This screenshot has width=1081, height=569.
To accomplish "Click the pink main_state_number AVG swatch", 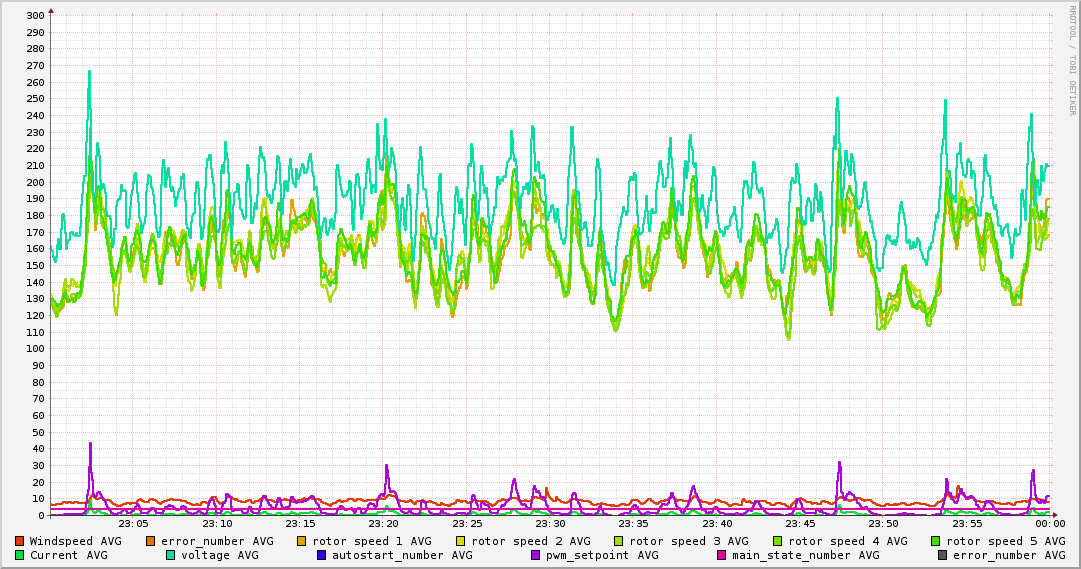I will pos(723,555).
